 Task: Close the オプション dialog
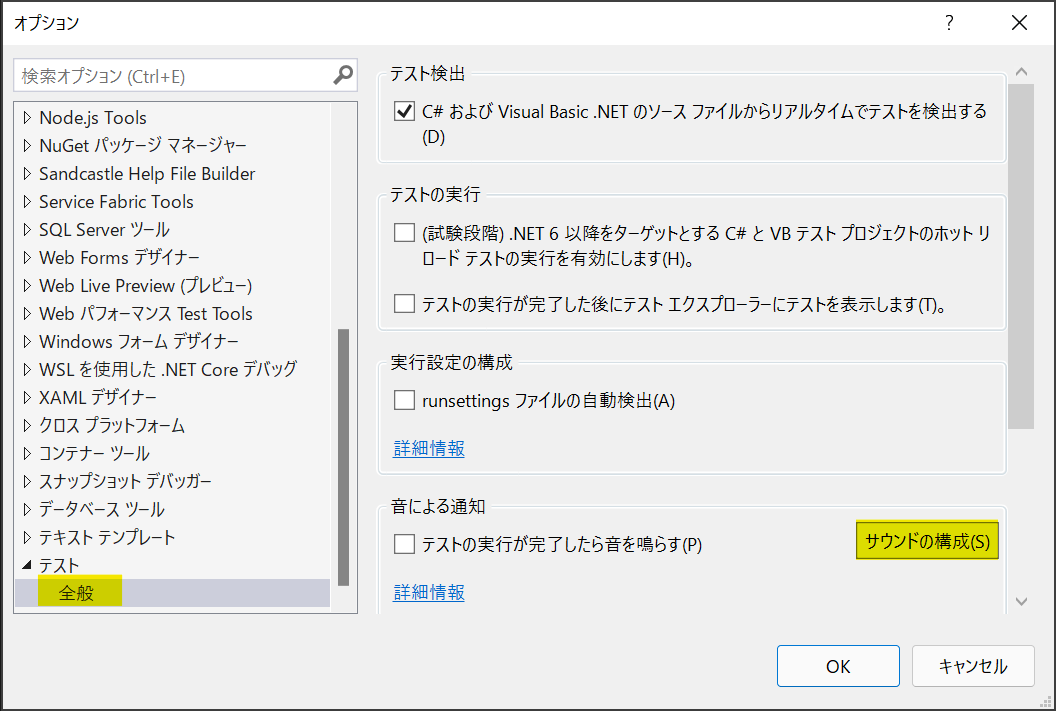click(1020, 23)
